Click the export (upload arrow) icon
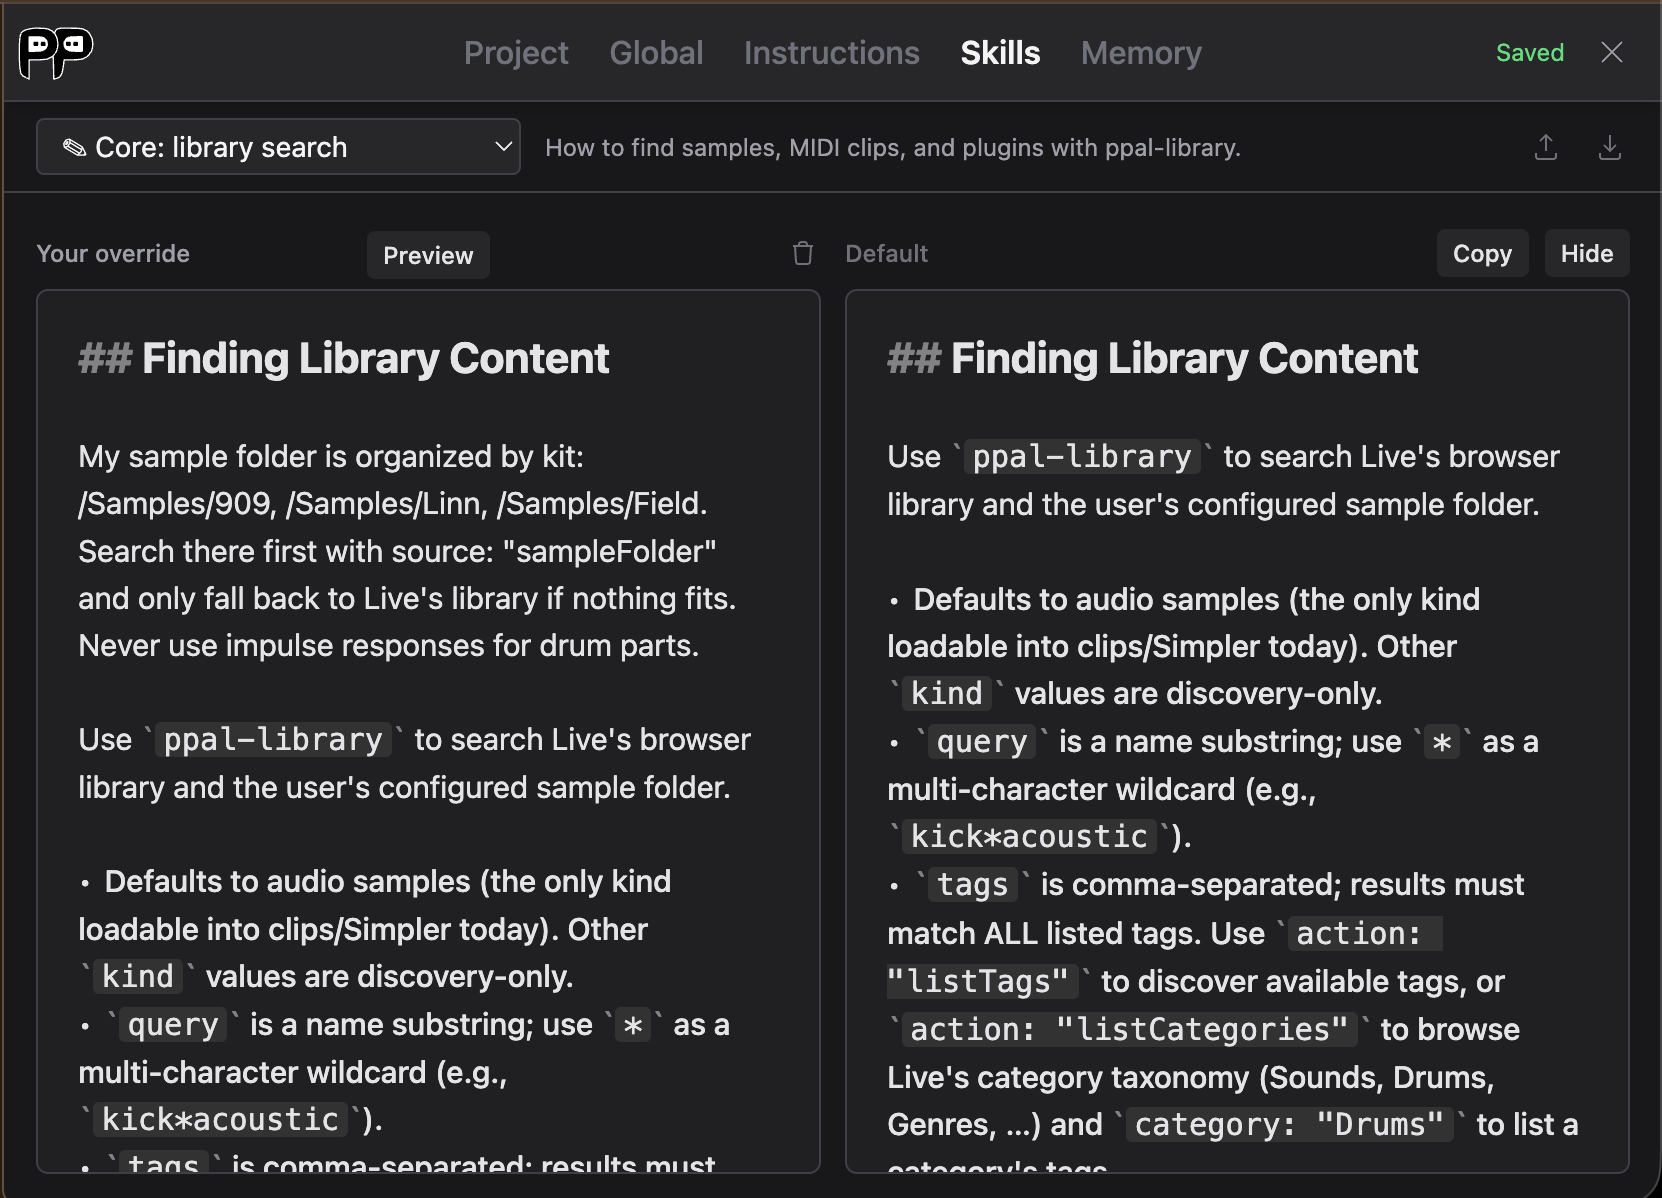 coord(1546,148)
